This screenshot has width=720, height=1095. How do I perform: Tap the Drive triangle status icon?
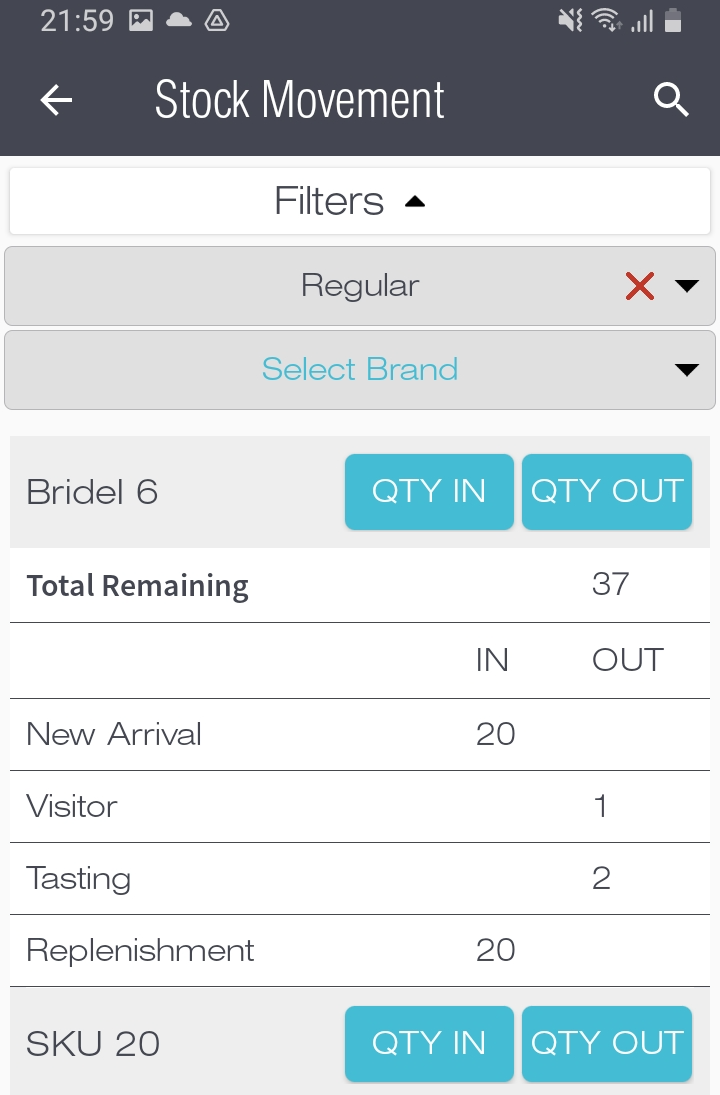[217, 21]
